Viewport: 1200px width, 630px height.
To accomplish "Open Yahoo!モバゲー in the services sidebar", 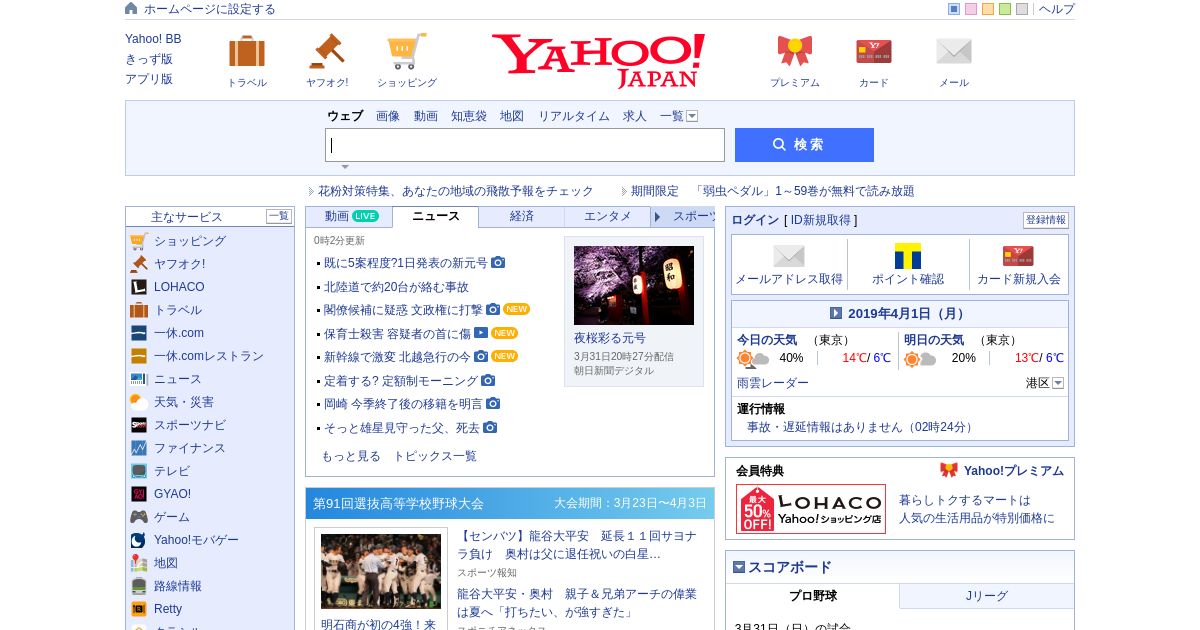I will [196, 540].
